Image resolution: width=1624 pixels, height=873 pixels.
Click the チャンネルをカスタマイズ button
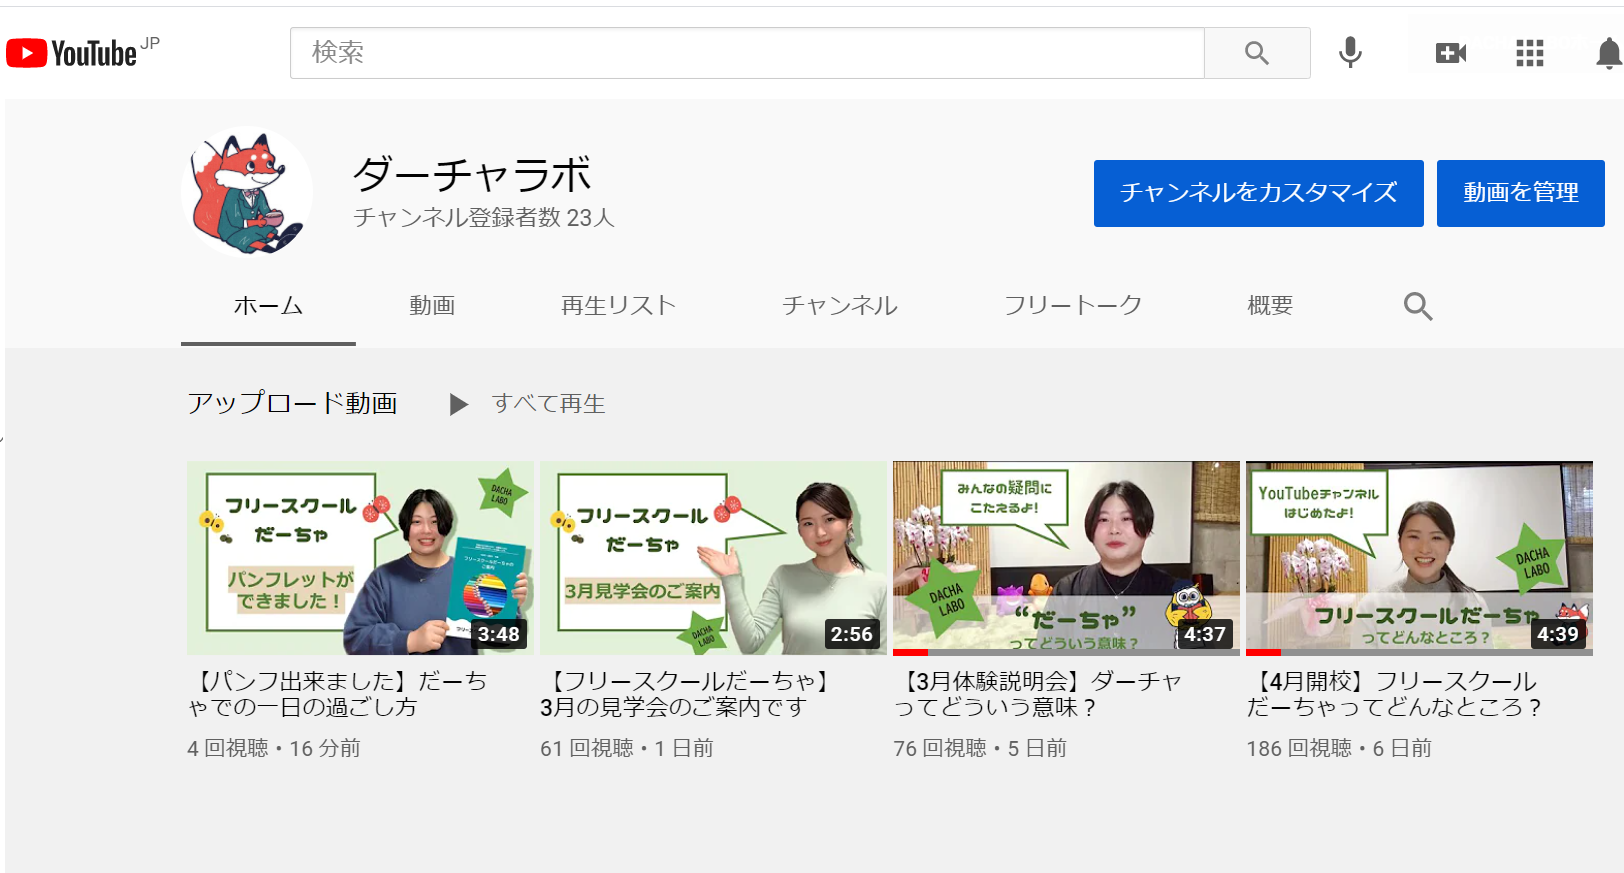[x=1258, y=193]
